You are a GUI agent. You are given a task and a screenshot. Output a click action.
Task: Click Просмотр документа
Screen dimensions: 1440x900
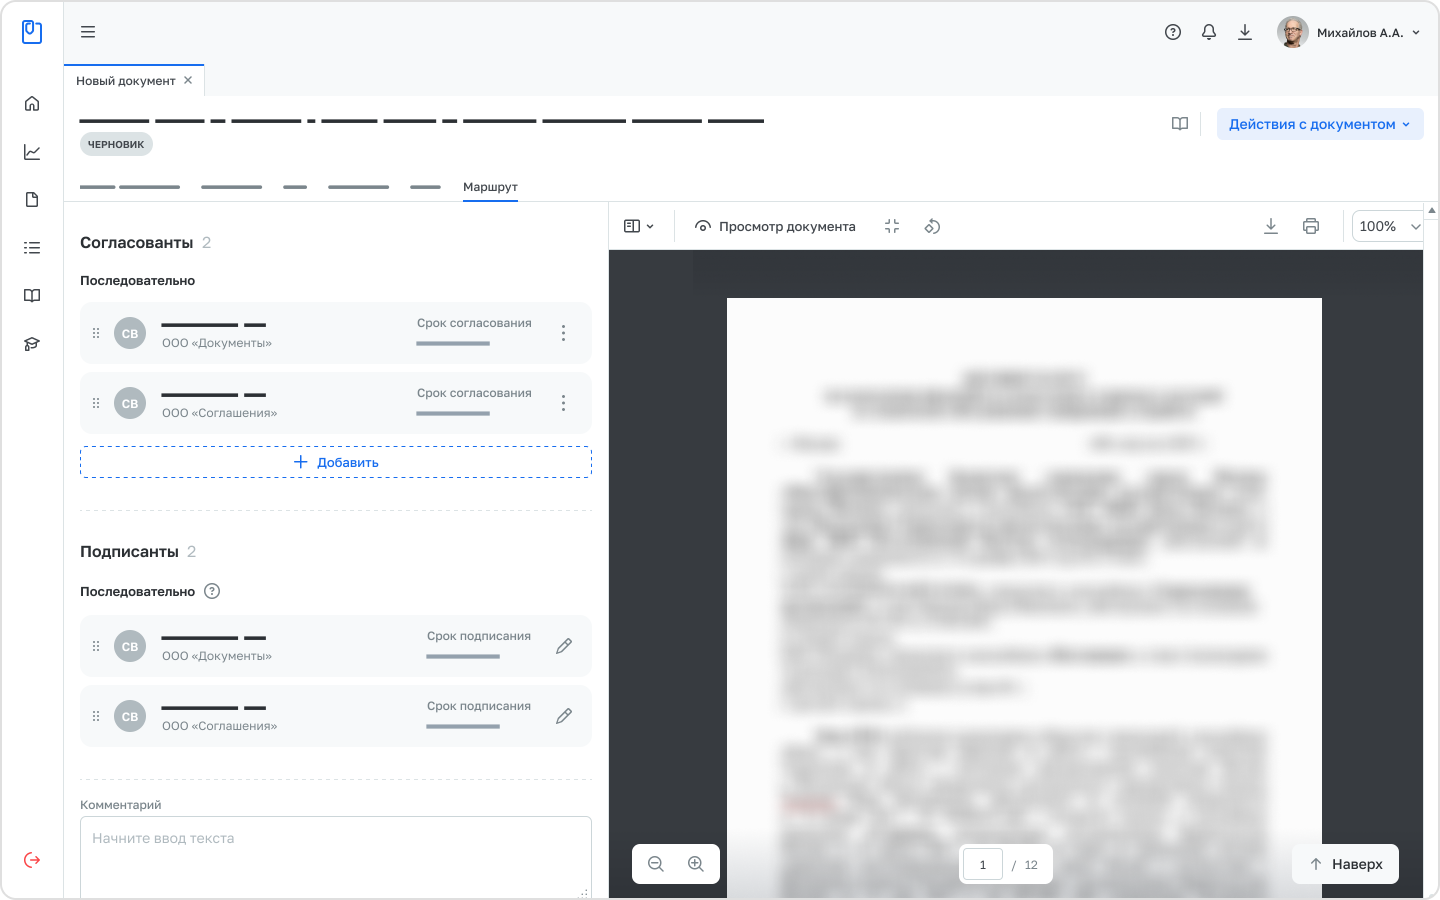[775, 227]
